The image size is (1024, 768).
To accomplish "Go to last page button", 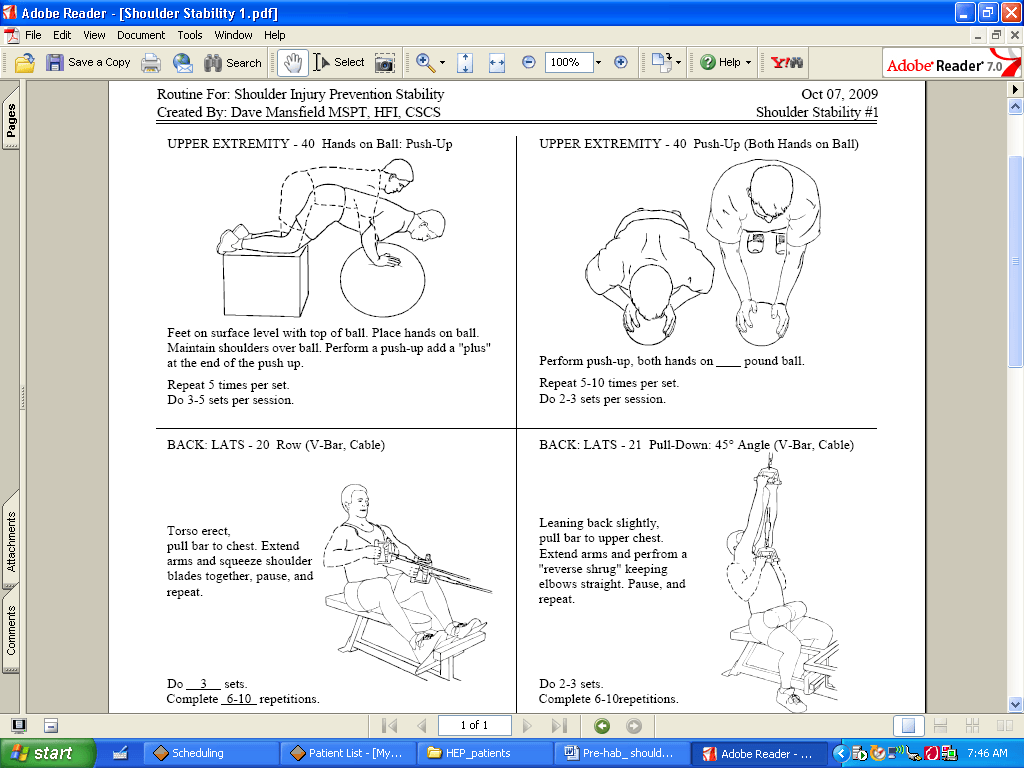I will click(x=559, y=726).
